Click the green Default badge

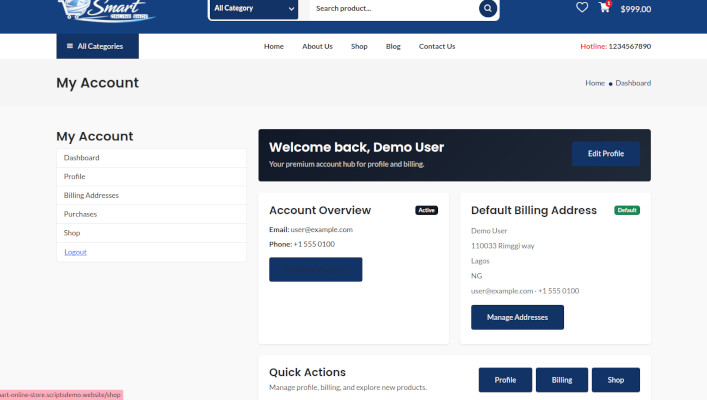[627, 210]
